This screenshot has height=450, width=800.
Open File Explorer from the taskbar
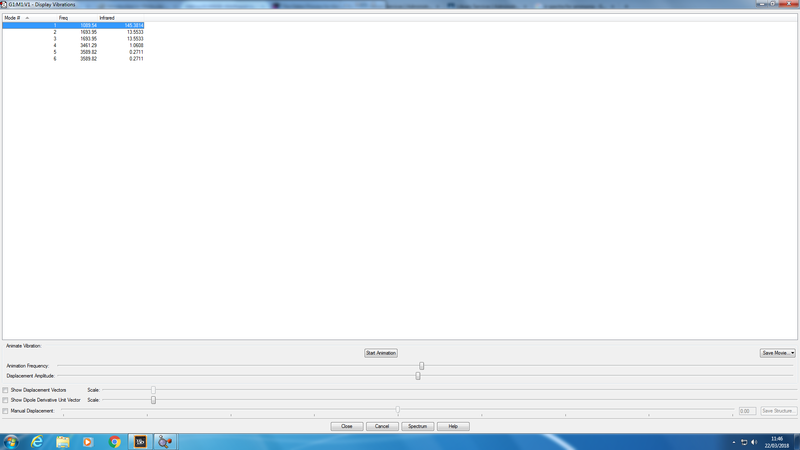[63, 442]
